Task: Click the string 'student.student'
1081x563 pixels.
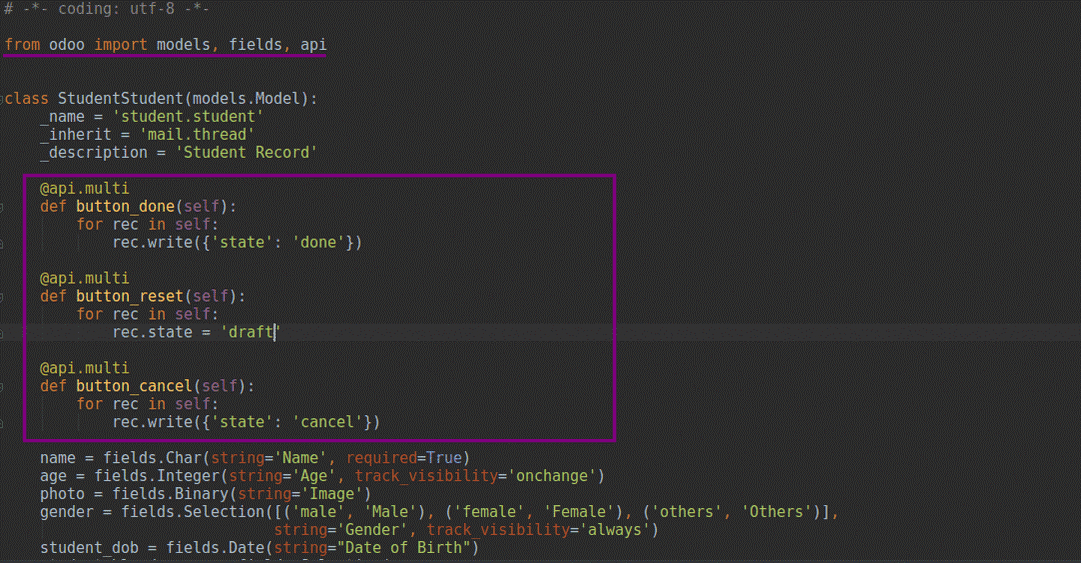Action: tap(188, 116)
